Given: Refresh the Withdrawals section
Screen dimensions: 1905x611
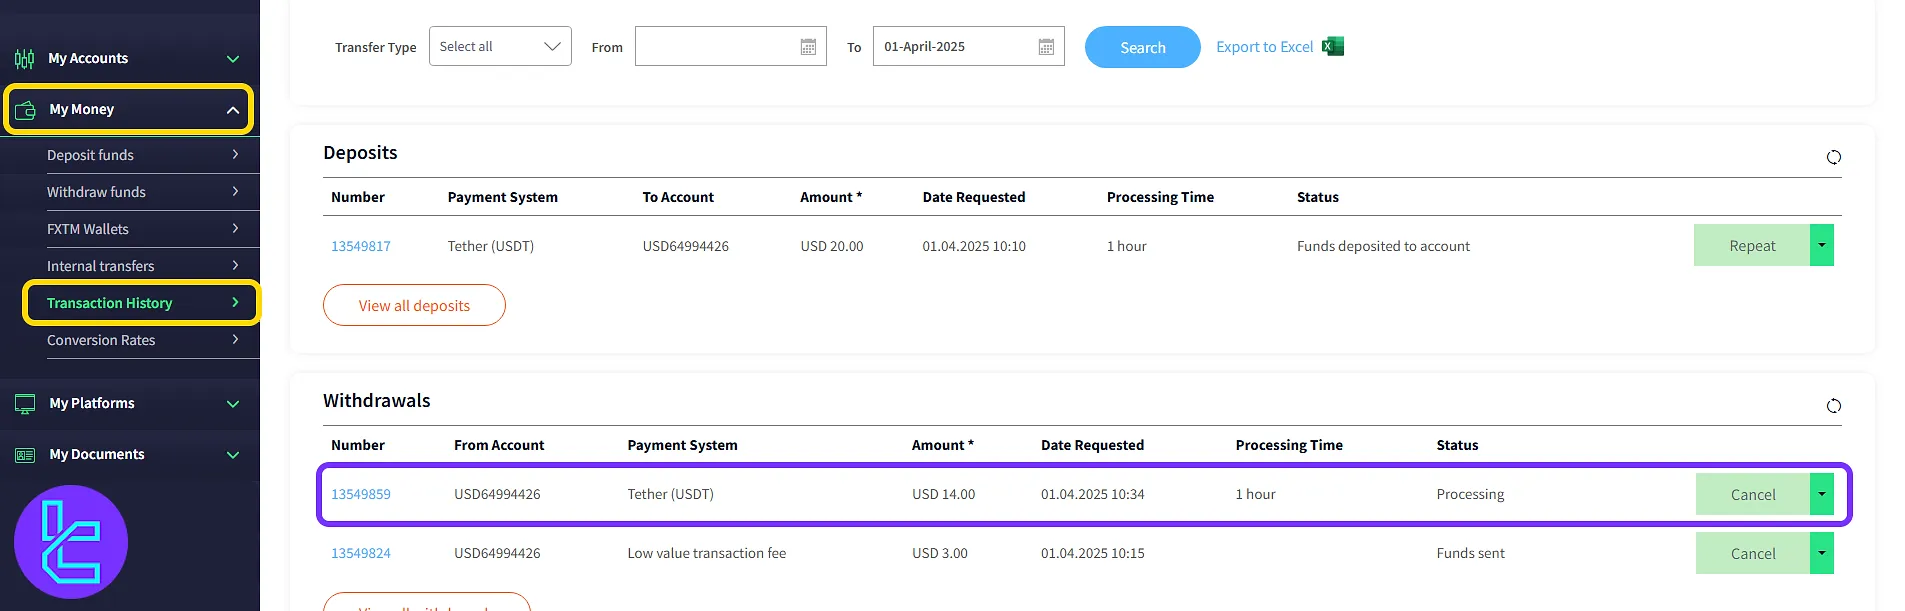Looking at the screenshot, I should pyautogui.click(x=1833, y=406).
